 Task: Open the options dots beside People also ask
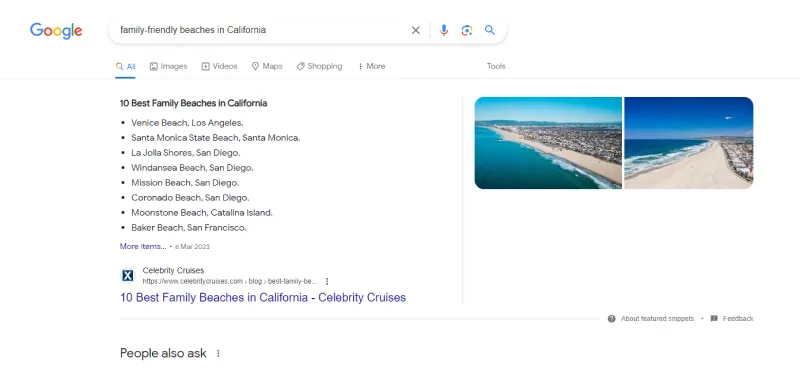[218, 353]
